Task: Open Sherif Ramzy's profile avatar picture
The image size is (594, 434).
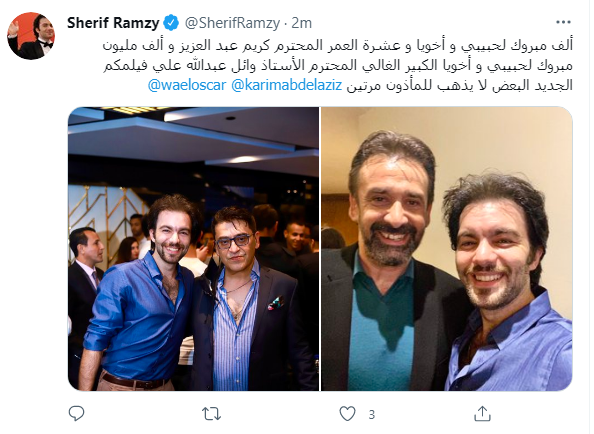Action: pos(31,36)
